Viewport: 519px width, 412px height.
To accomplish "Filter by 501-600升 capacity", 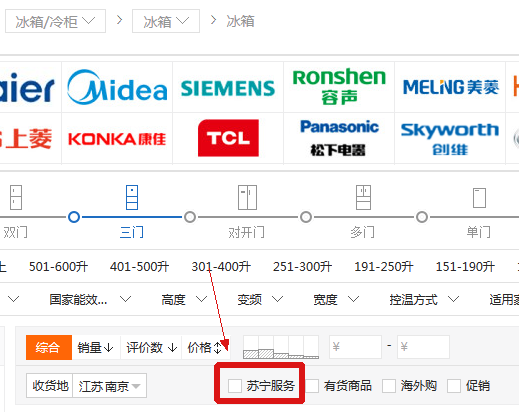I will 58,267.
